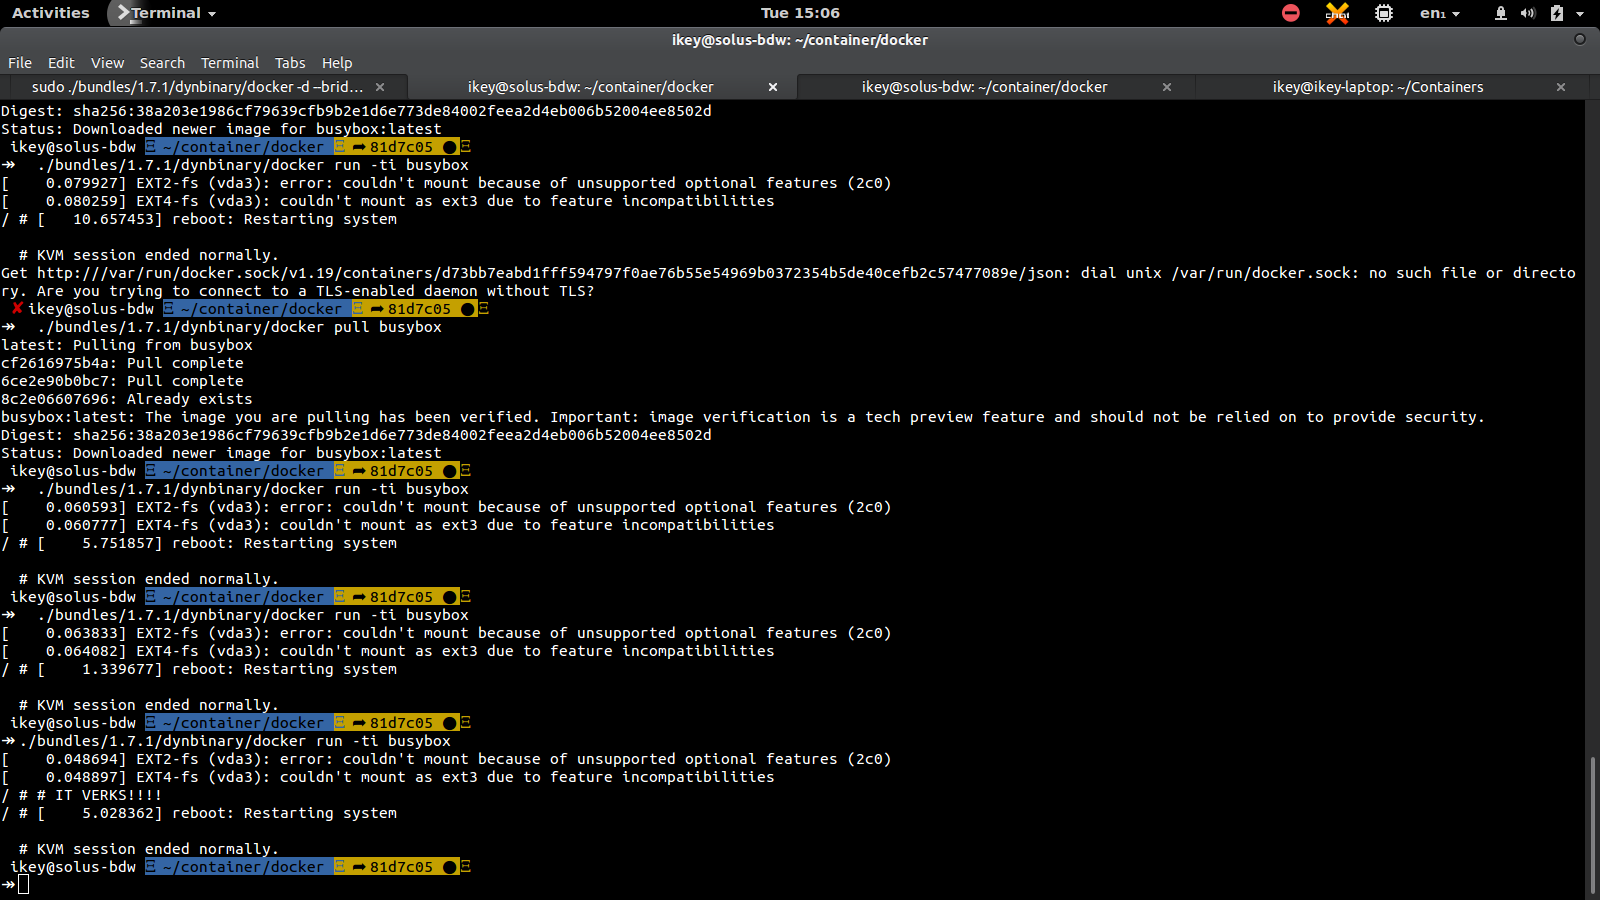1600x900 pixels.
Task: Open the system menu arrow
Action: (x=1580, y=13)
